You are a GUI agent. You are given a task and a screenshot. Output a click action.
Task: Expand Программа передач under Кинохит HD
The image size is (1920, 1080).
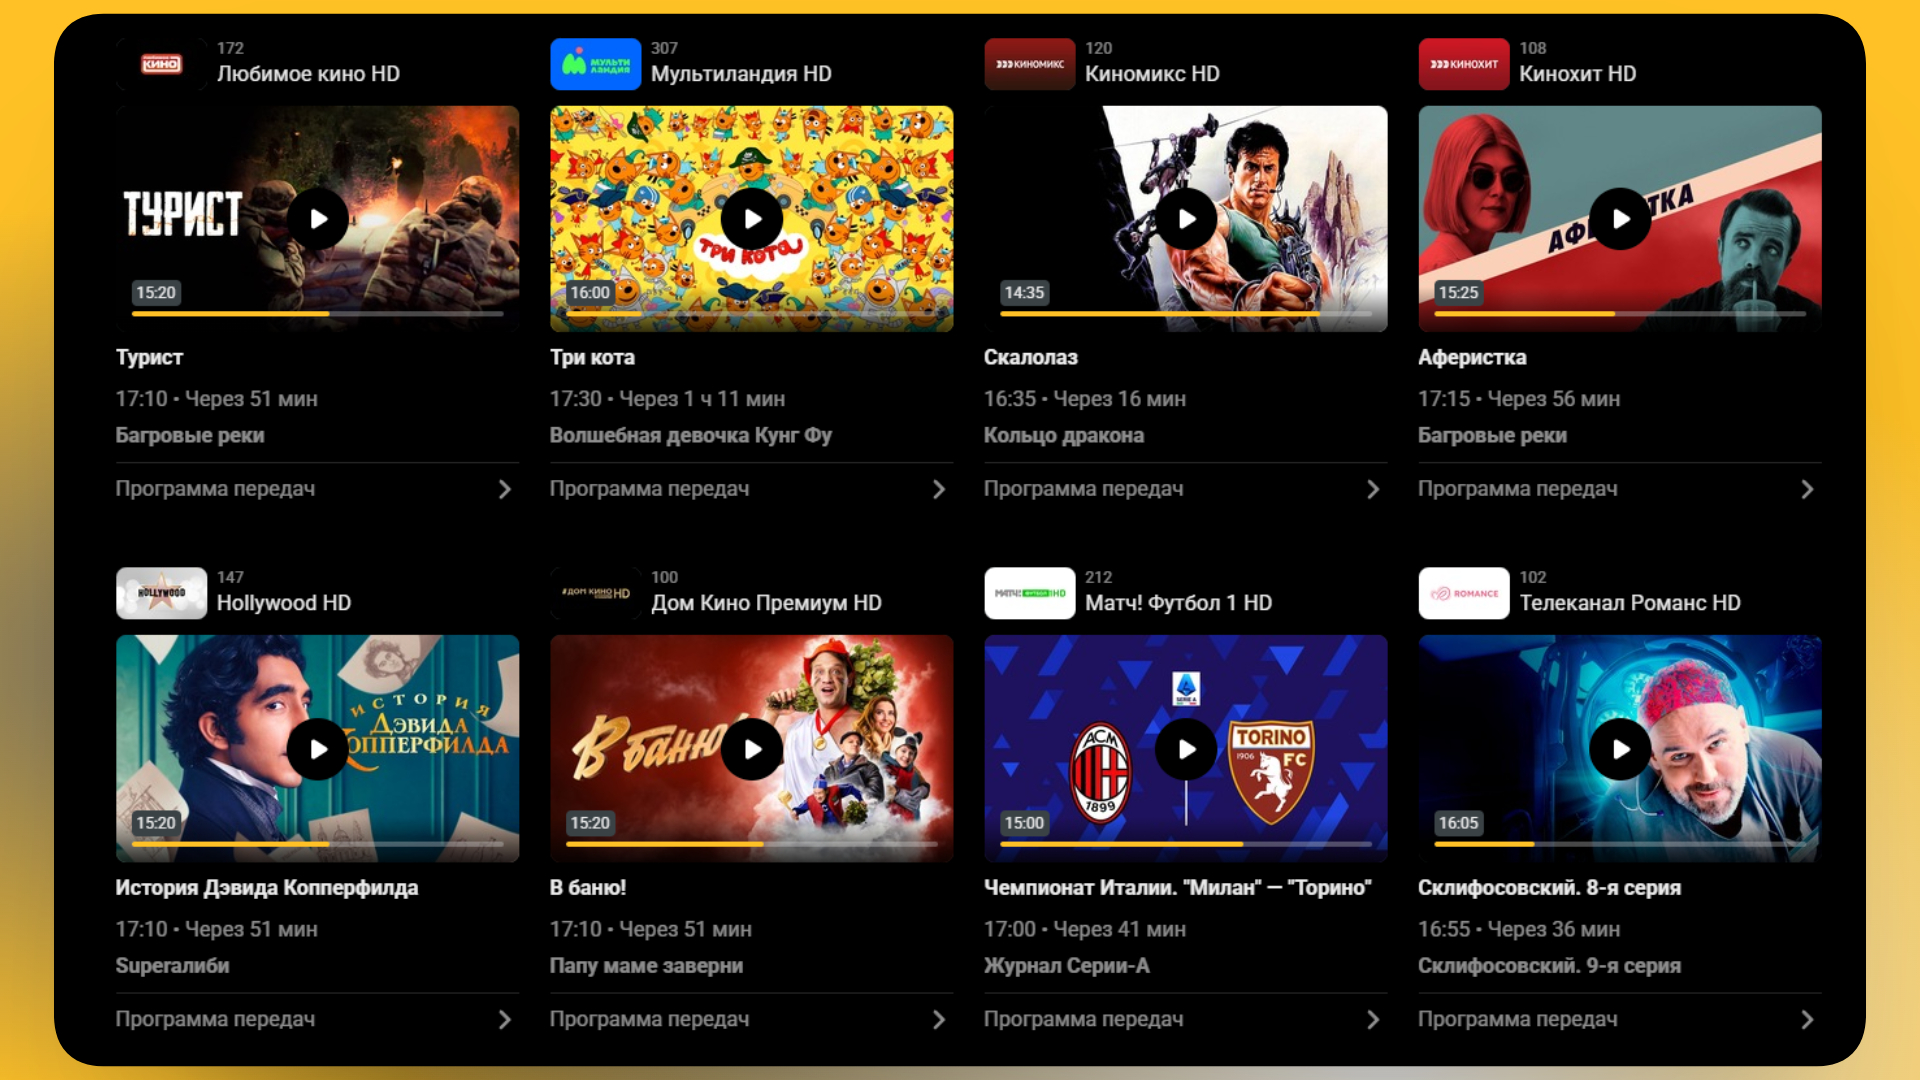1619,489
